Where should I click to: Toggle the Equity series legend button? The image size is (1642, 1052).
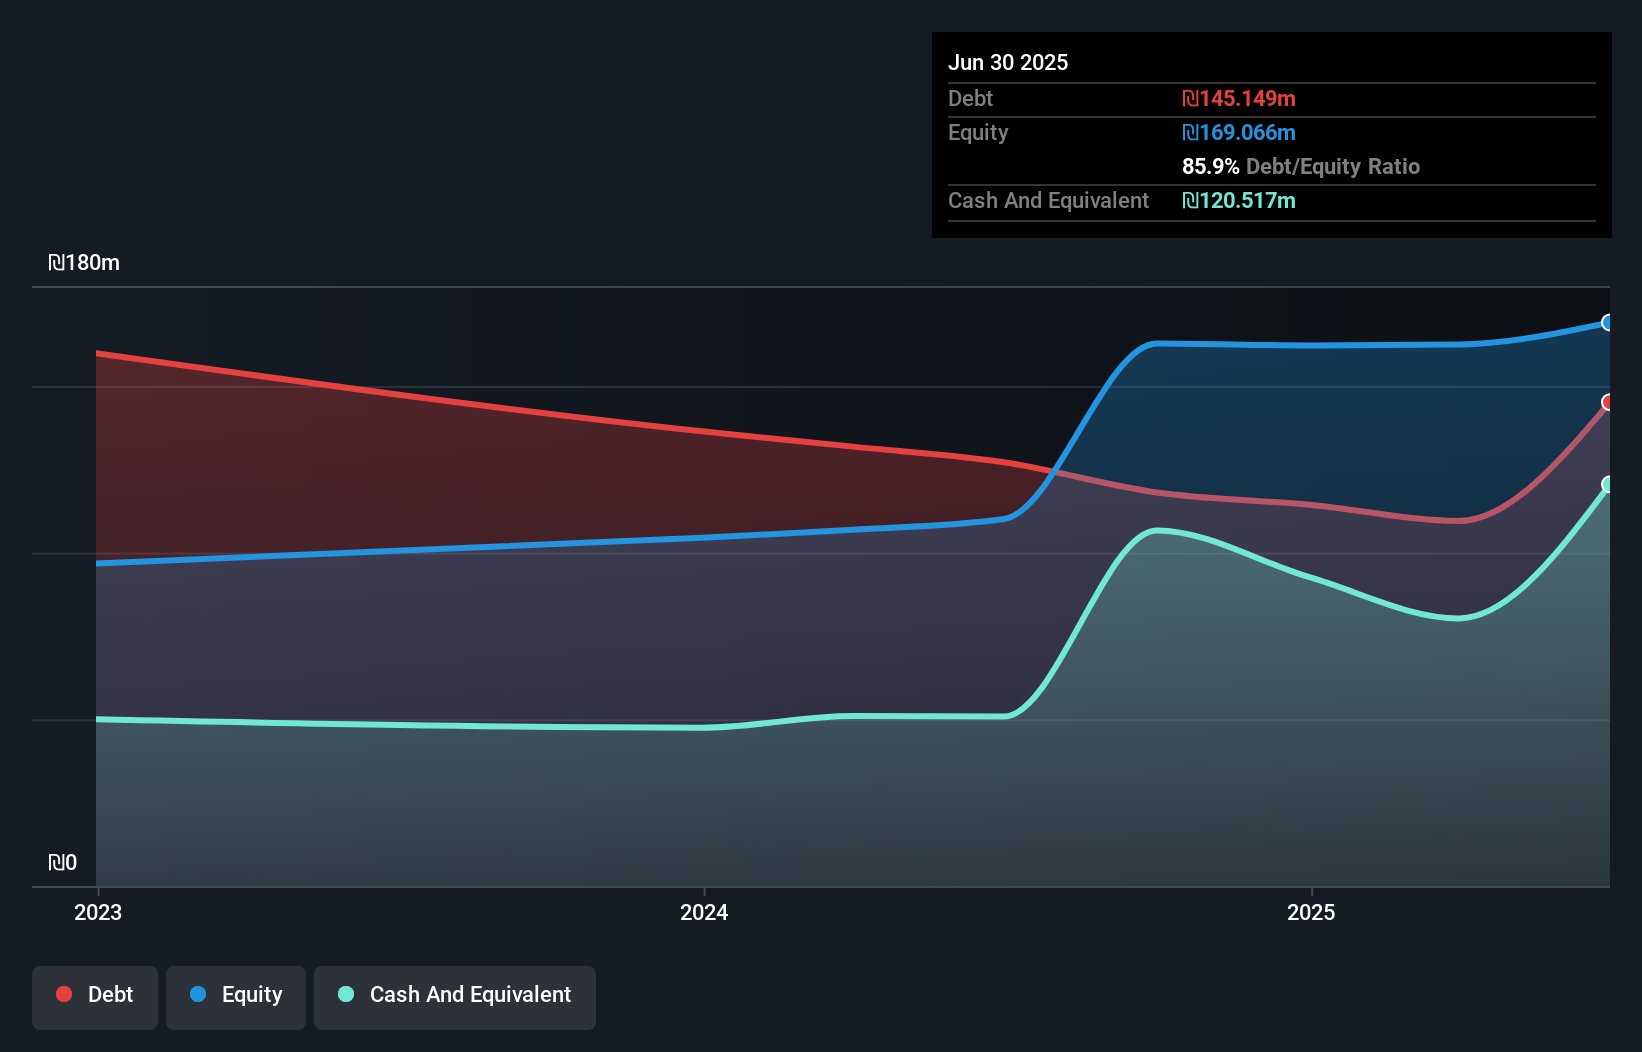click(236, 997)
